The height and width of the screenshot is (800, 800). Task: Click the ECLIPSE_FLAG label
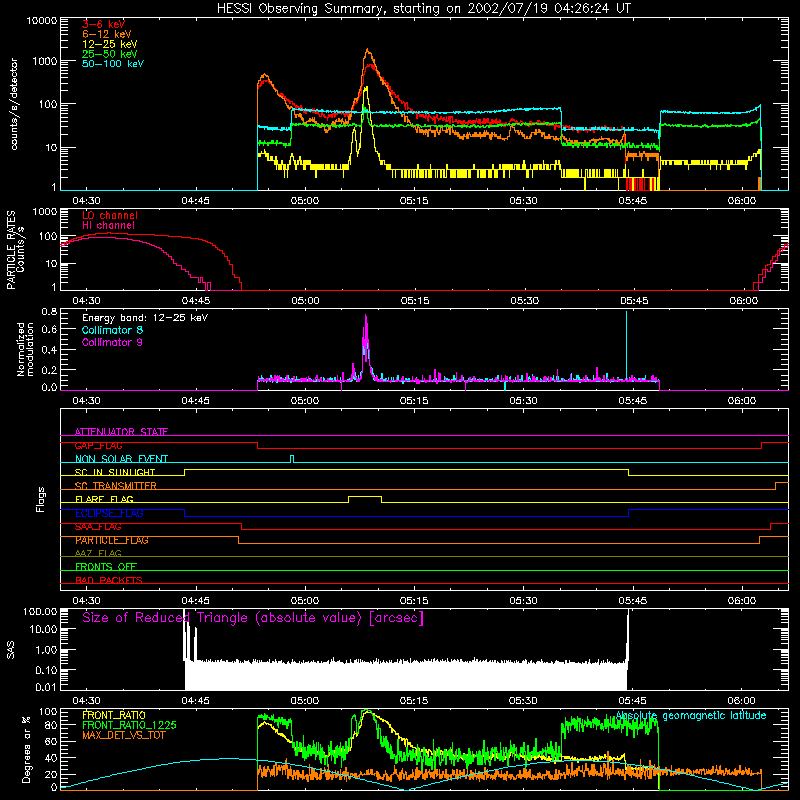(x=109, y=513)
